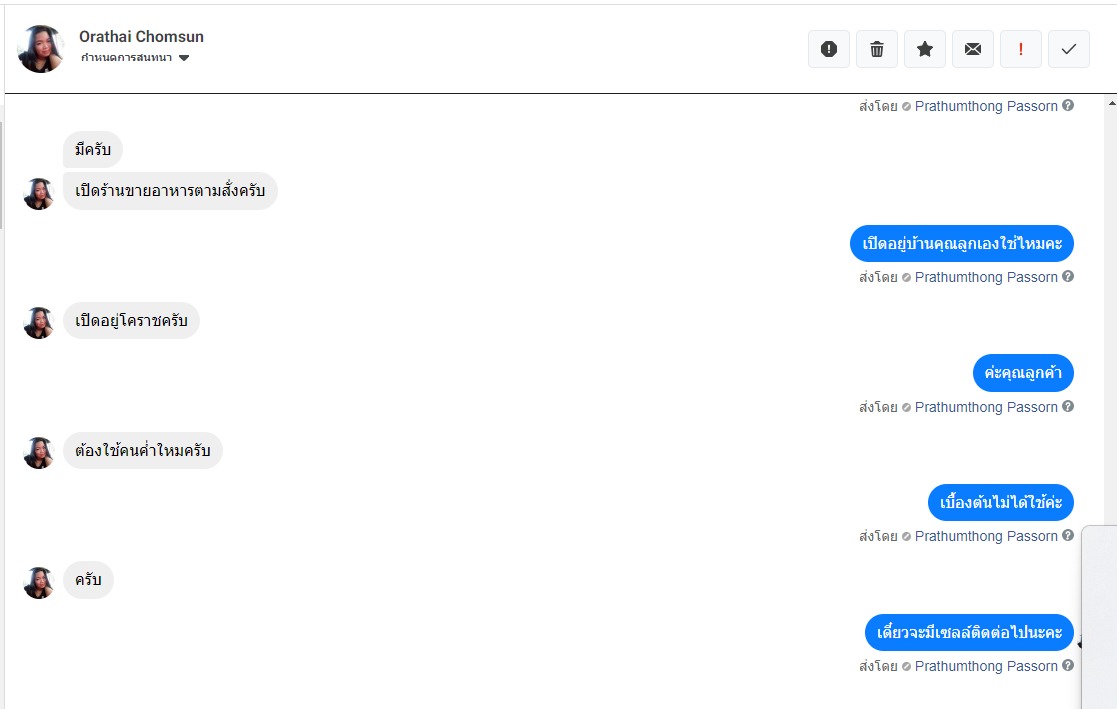The height and width of the screenshot is (709, 1117).
Task: Click the avatar beside the "เปิดอยู่โคราชครับ" message
Action: pyautogui.click(x=39, y=323)
